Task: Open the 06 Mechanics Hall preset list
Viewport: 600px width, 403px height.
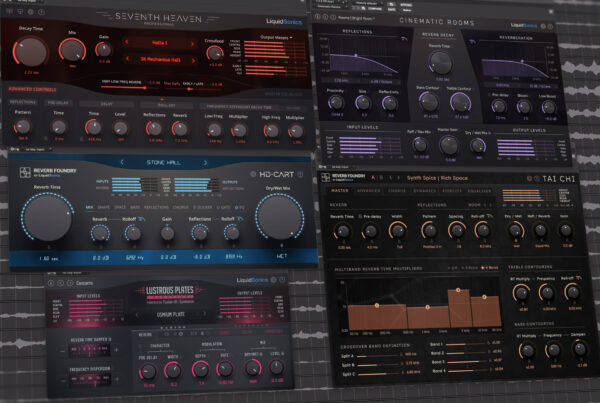Action: point(160,60)
